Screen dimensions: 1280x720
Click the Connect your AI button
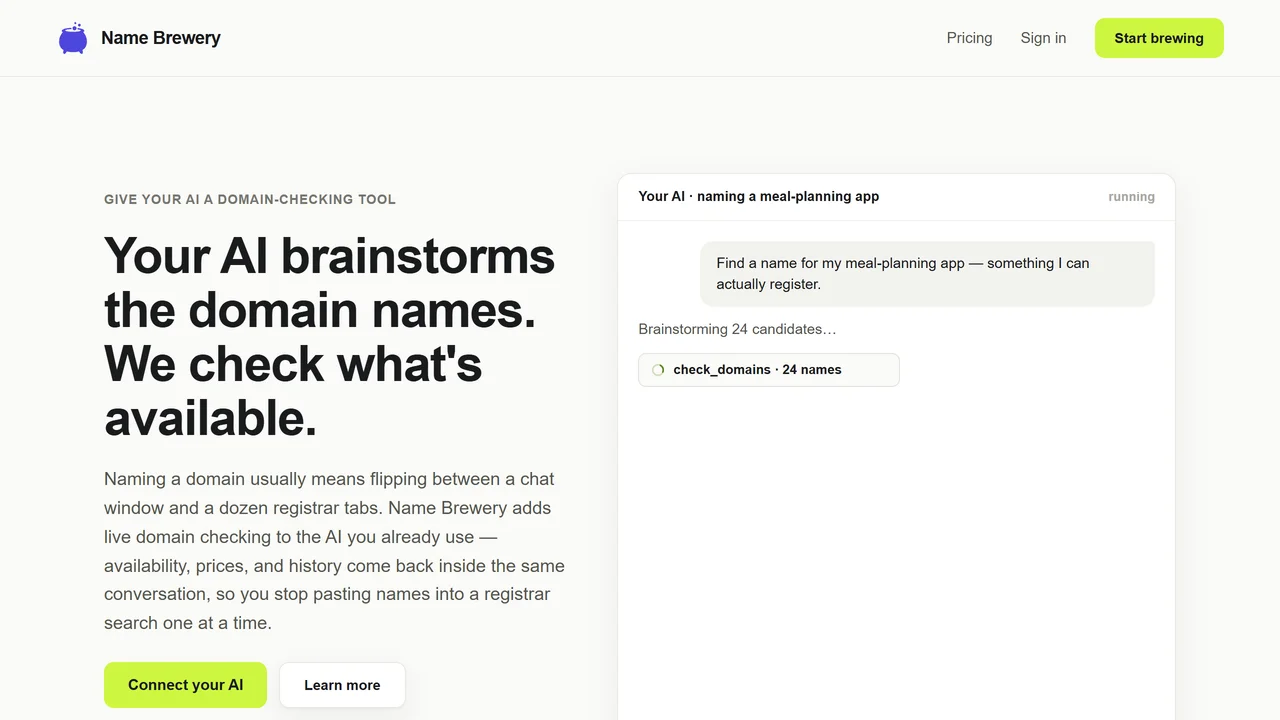pyautogui.click(x=185, y=685)
